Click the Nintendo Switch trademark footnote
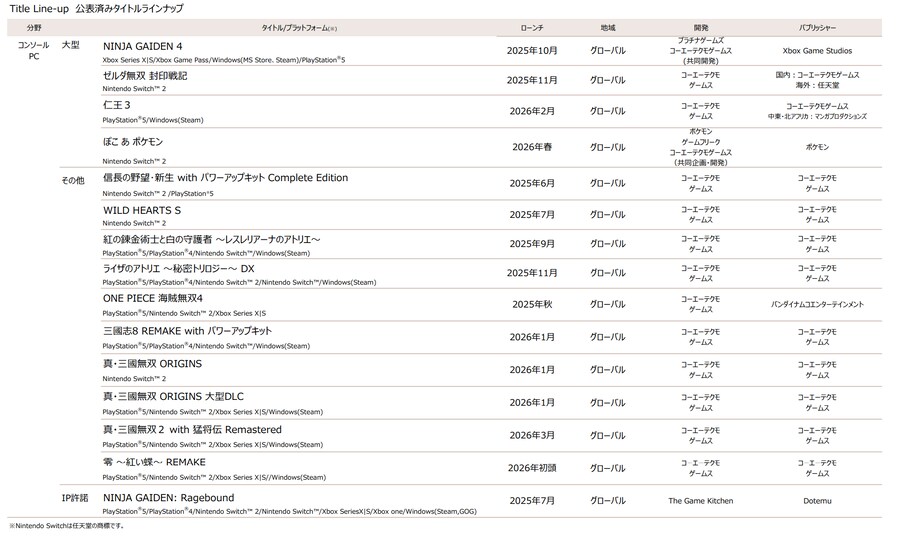The height and width of the screenshot is (542, 900). coord(67,525)
